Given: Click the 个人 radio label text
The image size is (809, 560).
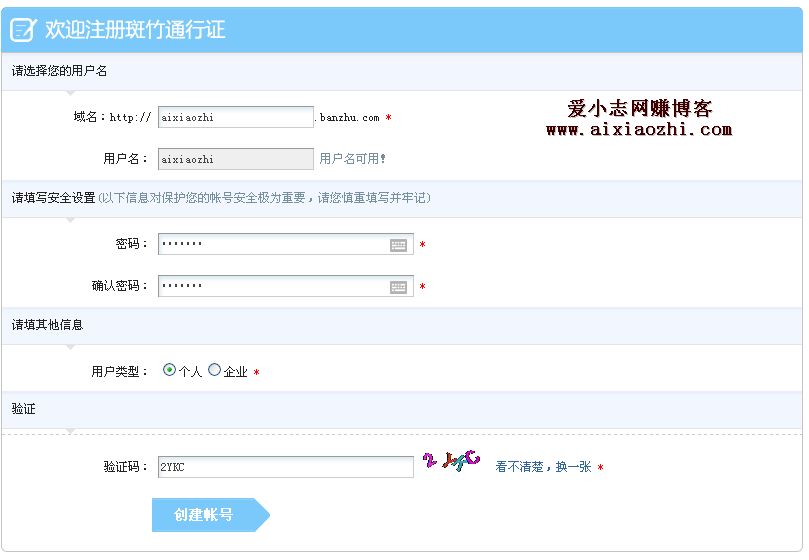Looking at the screenshot, I should [x=190, y=372].
